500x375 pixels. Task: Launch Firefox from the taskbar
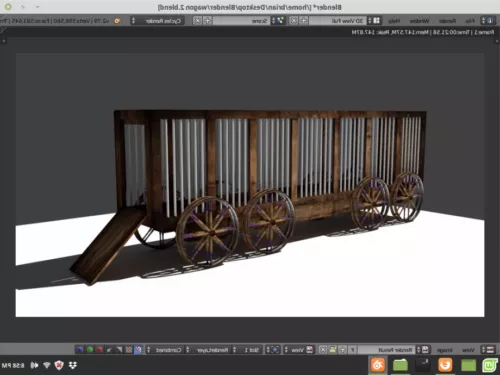[x=445, y=365]
